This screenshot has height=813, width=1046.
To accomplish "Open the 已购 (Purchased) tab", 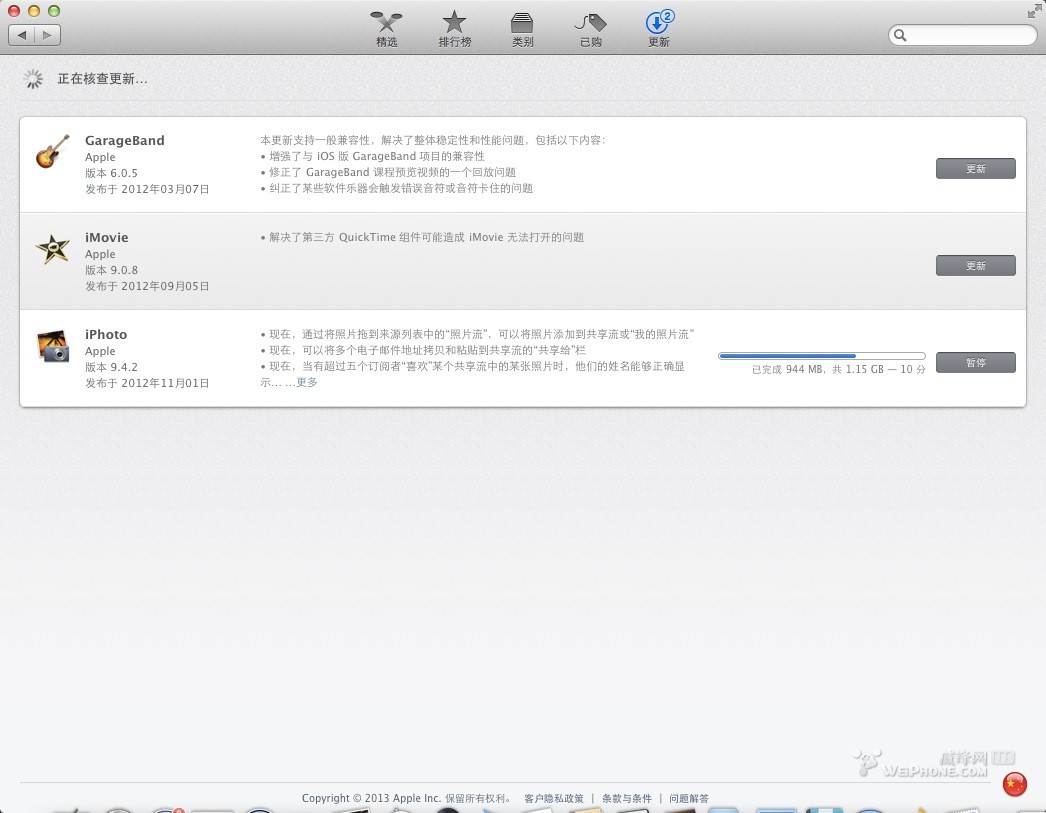I will click(x=590, y=29).
